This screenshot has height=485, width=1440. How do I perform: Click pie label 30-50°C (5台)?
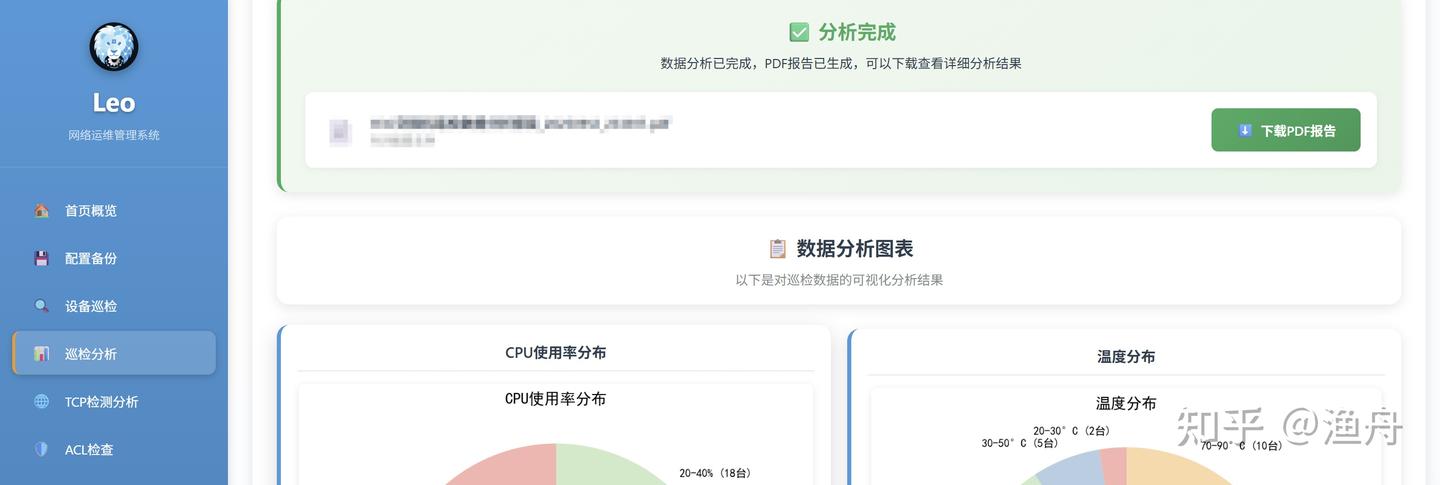click(x=1019, y=443)
